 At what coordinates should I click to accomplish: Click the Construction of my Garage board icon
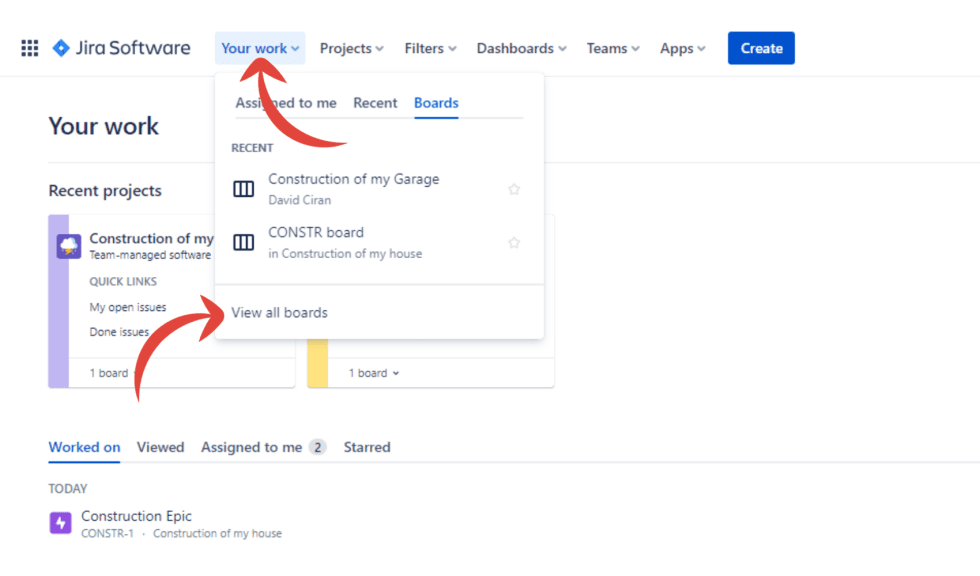244,189
